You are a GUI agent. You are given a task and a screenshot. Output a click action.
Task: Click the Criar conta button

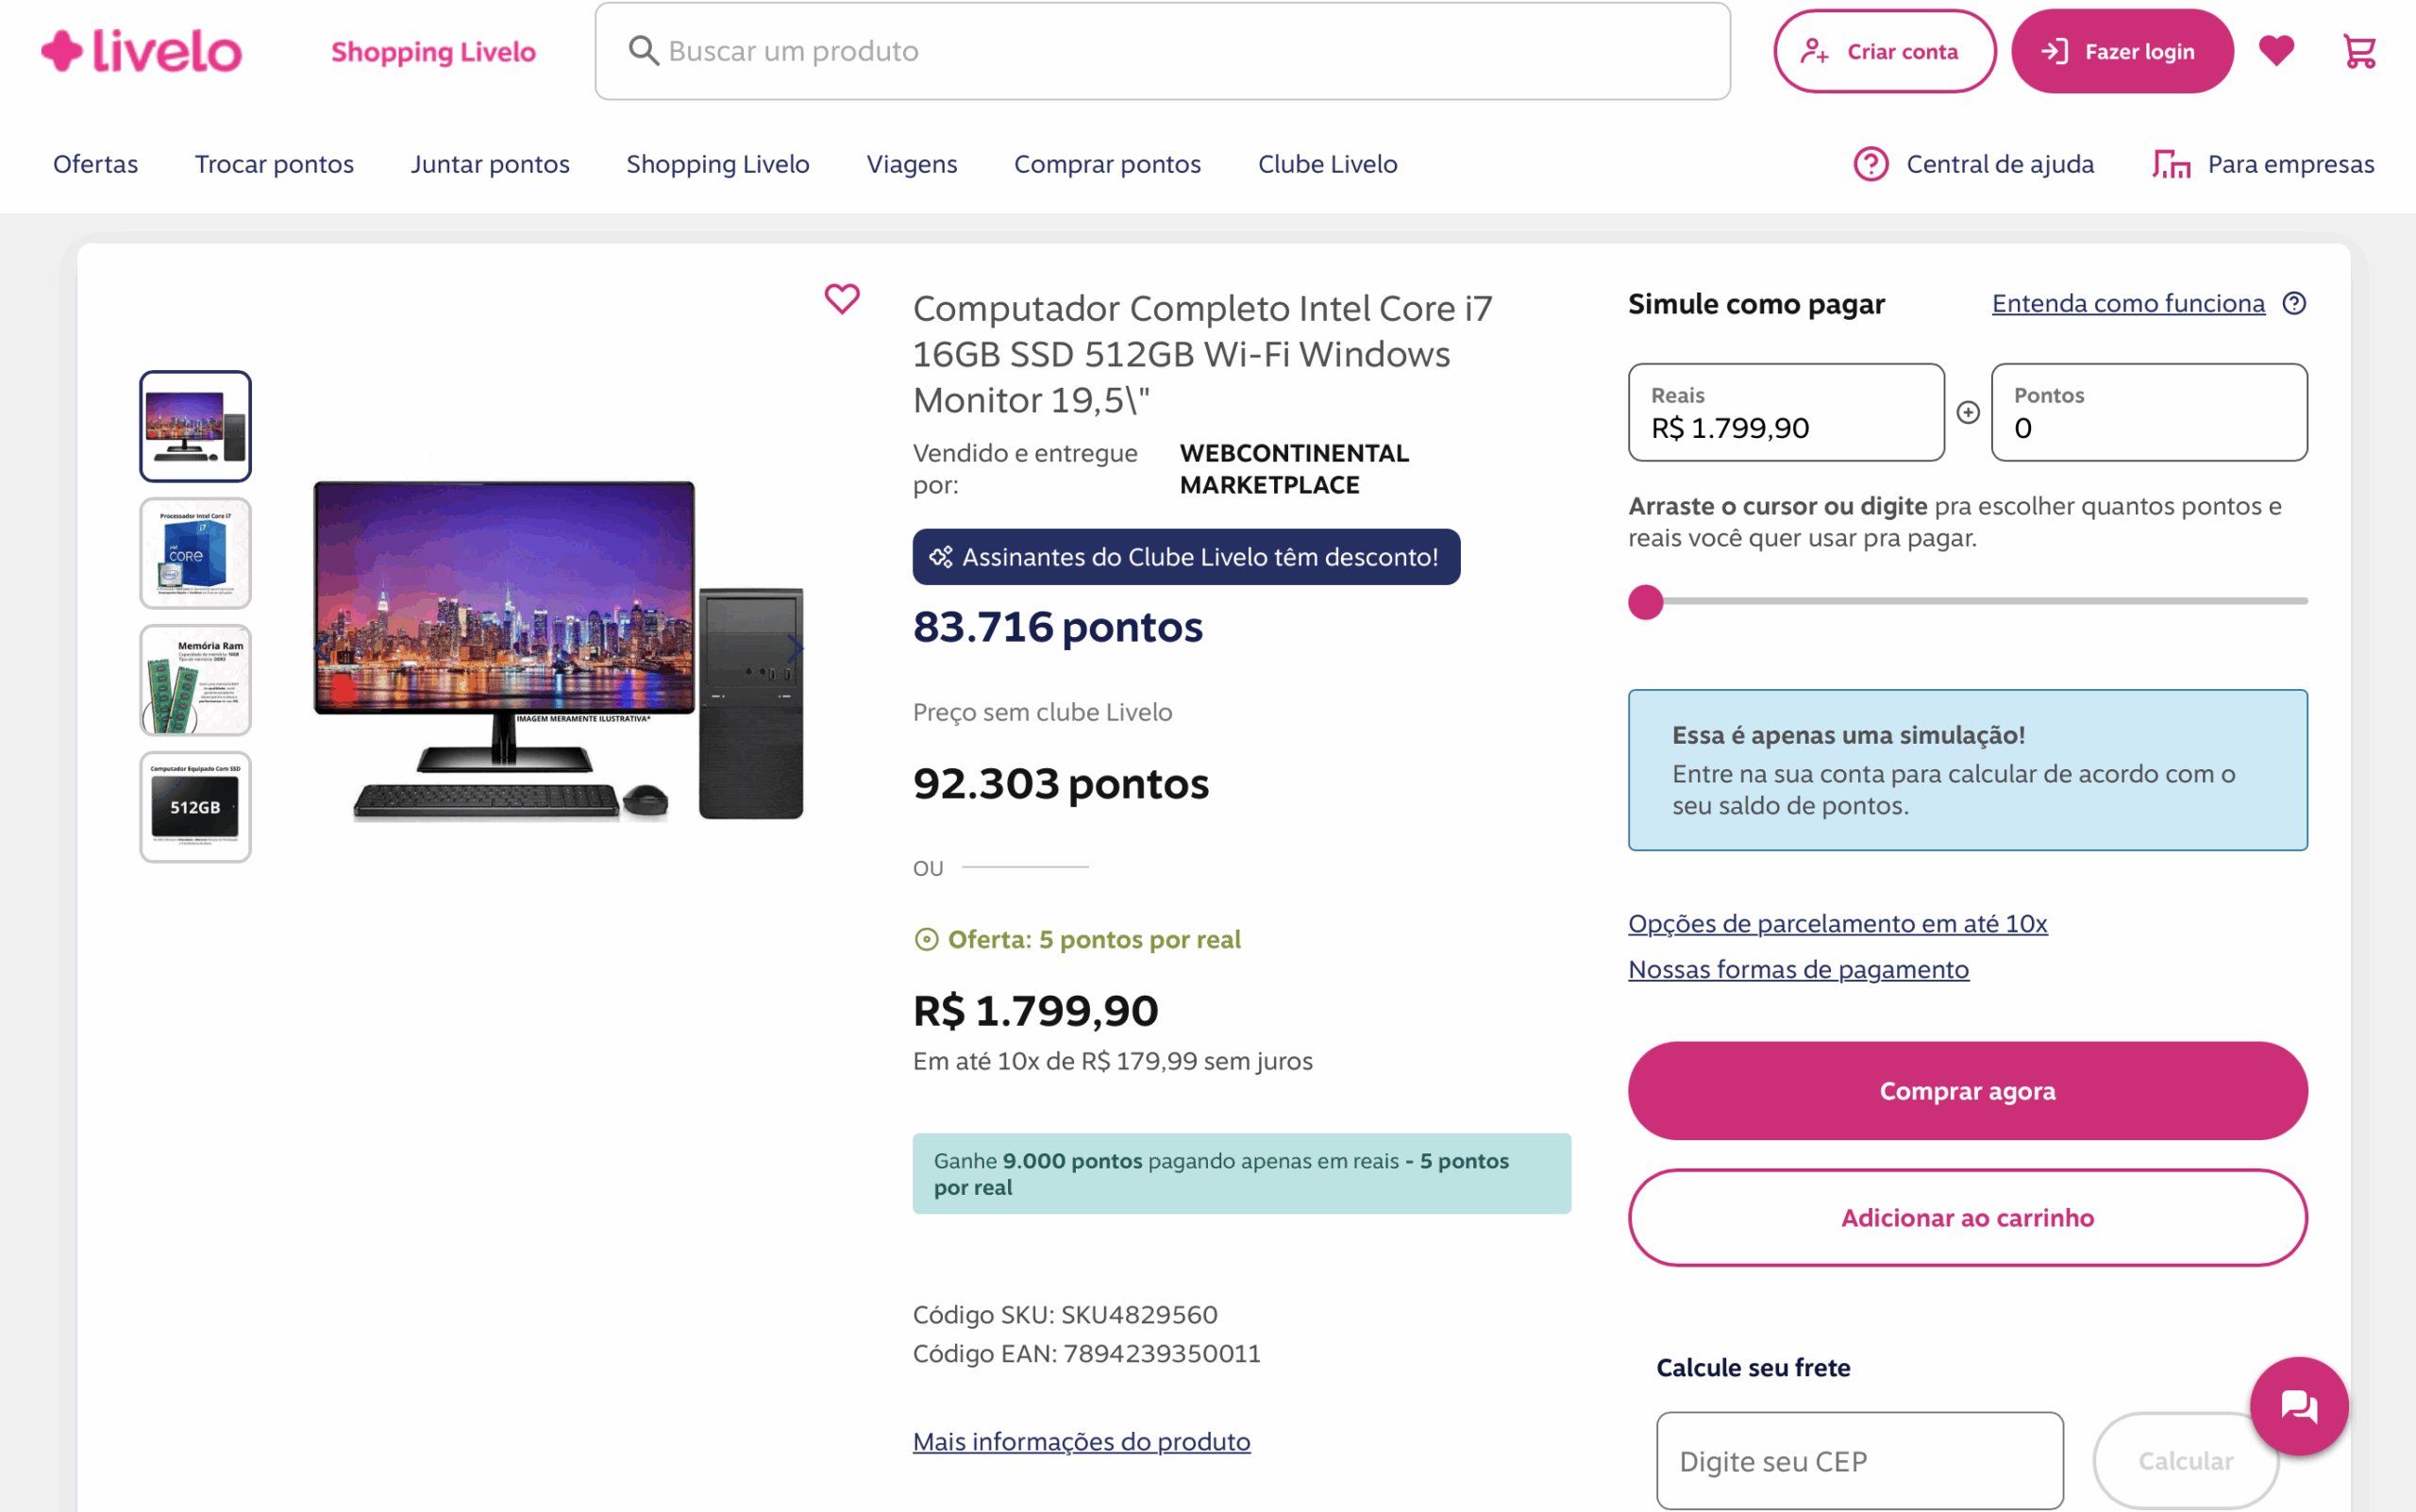(1884, 51)
